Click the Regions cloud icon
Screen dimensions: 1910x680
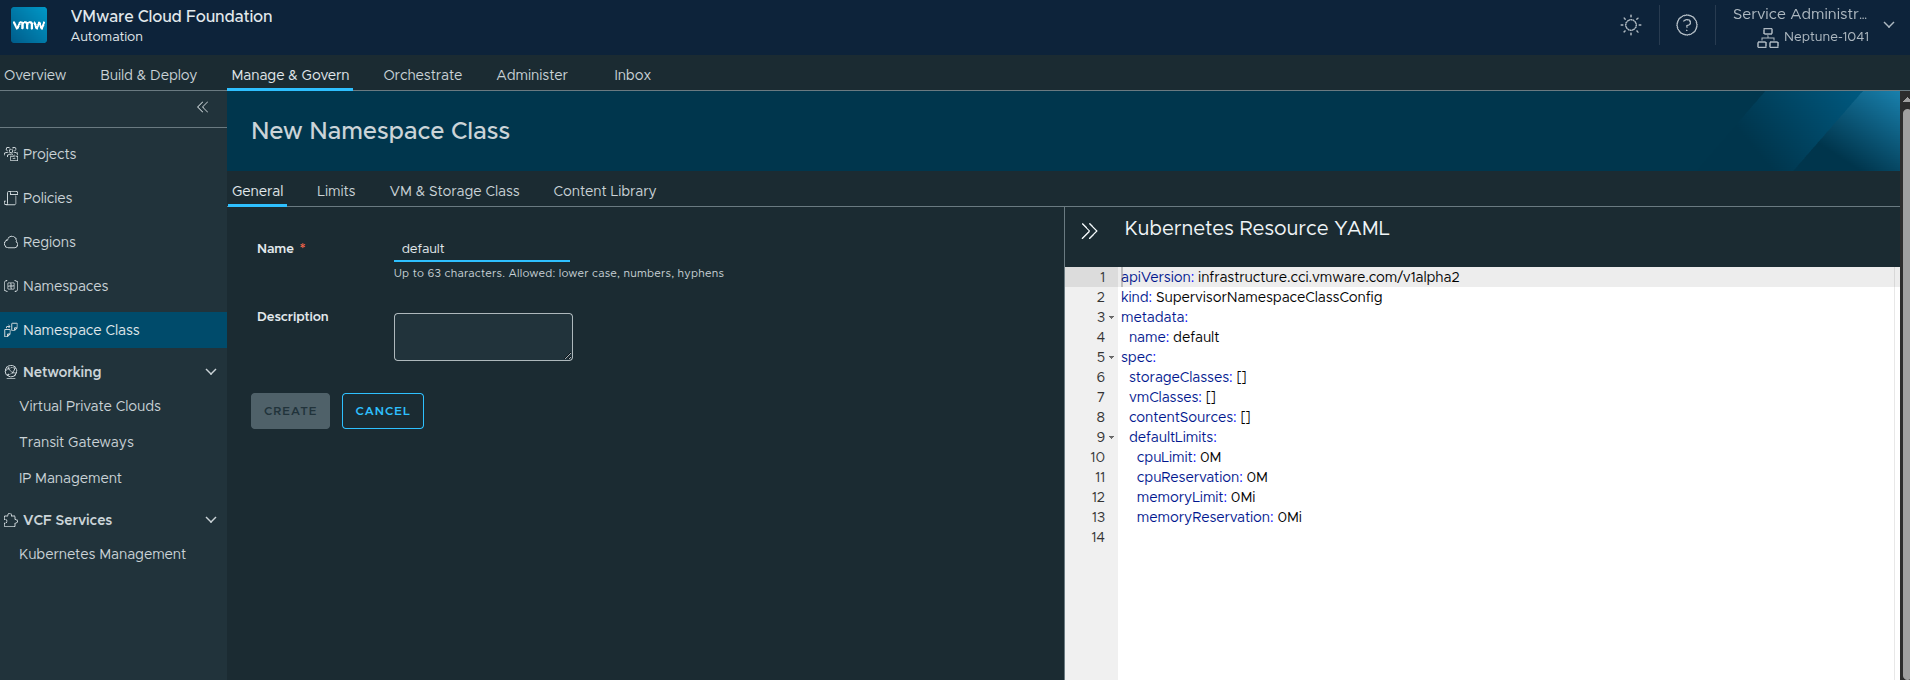pyautogui.click(x=11, y=242)
